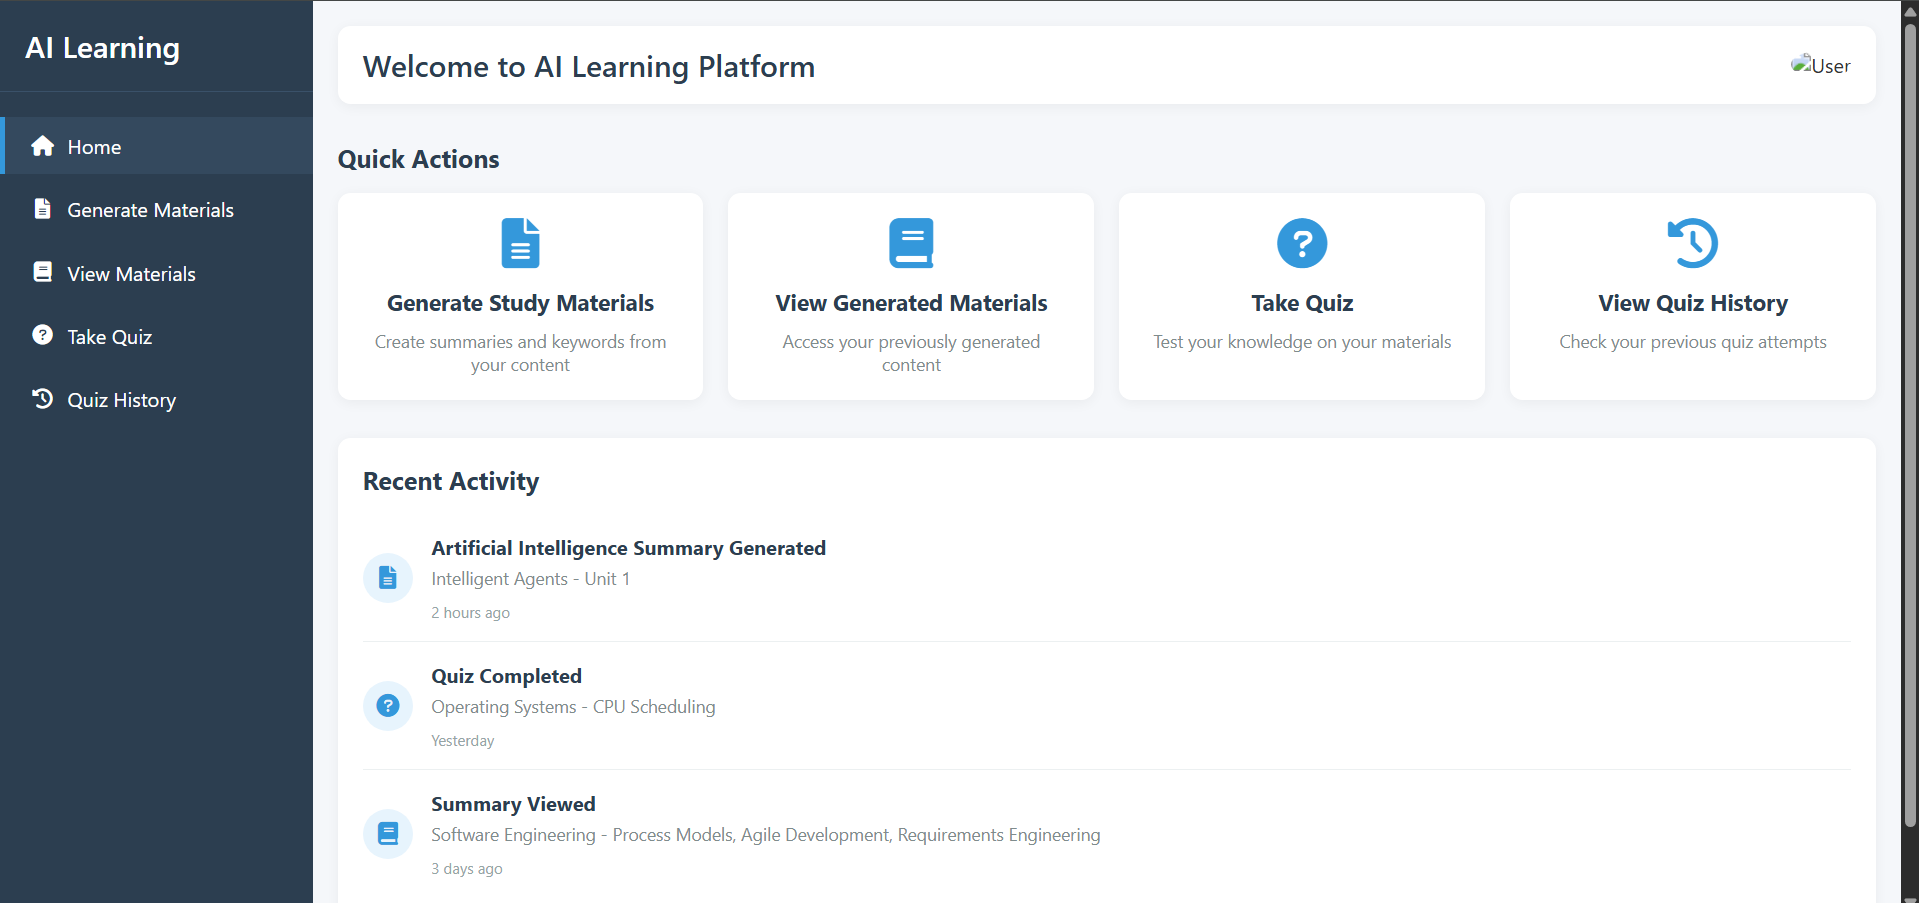Image resolution: width=1919 pixels, height=903 pixels.
Task: Select the Quiz History clock icon in sidebar
Action: [x=42, y=398]
